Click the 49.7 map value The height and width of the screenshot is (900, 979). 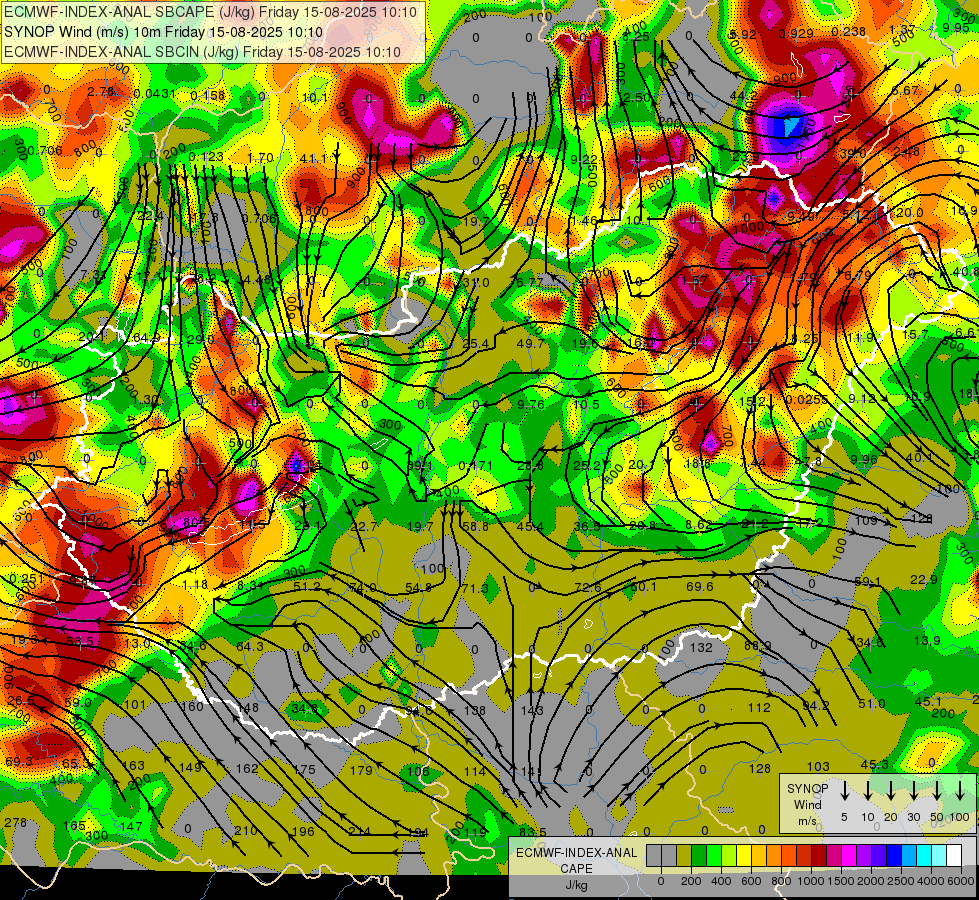(530, 344)
